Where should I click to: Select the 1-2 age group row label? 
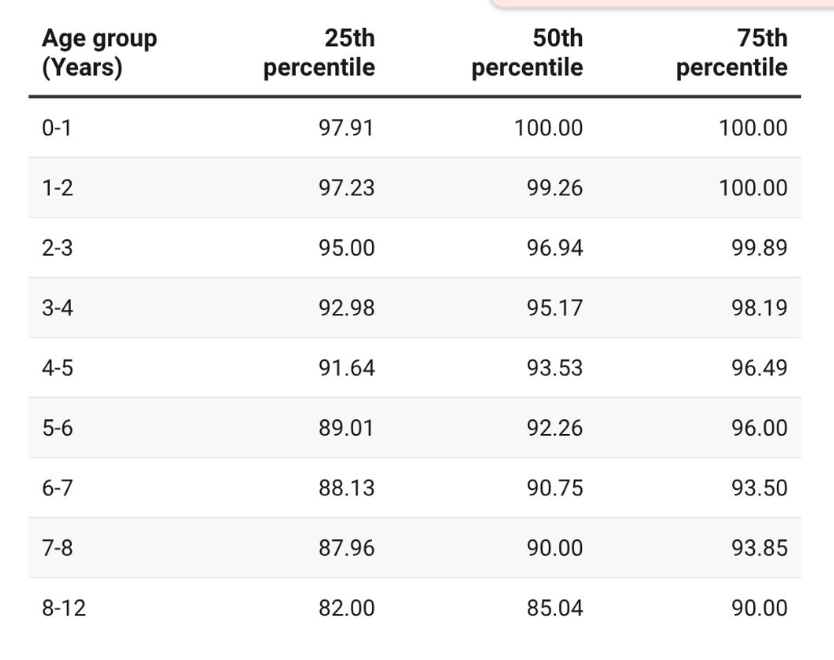coord(56,188)
